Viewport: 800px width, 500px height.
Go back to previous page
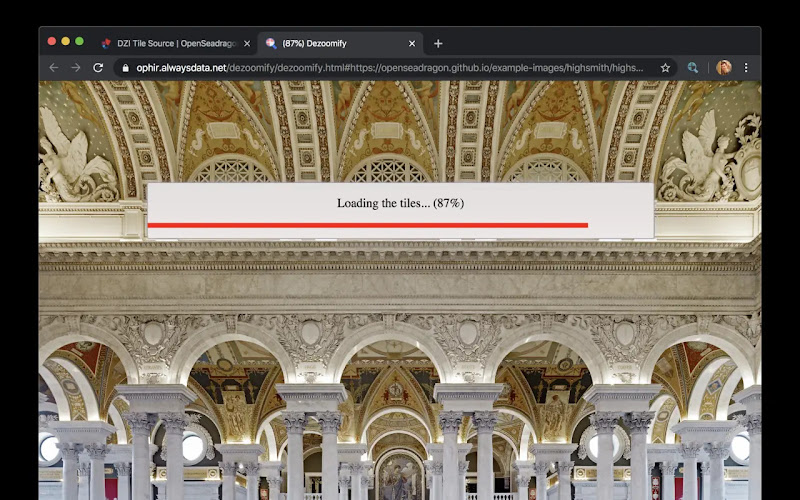(x=54, y=68)
